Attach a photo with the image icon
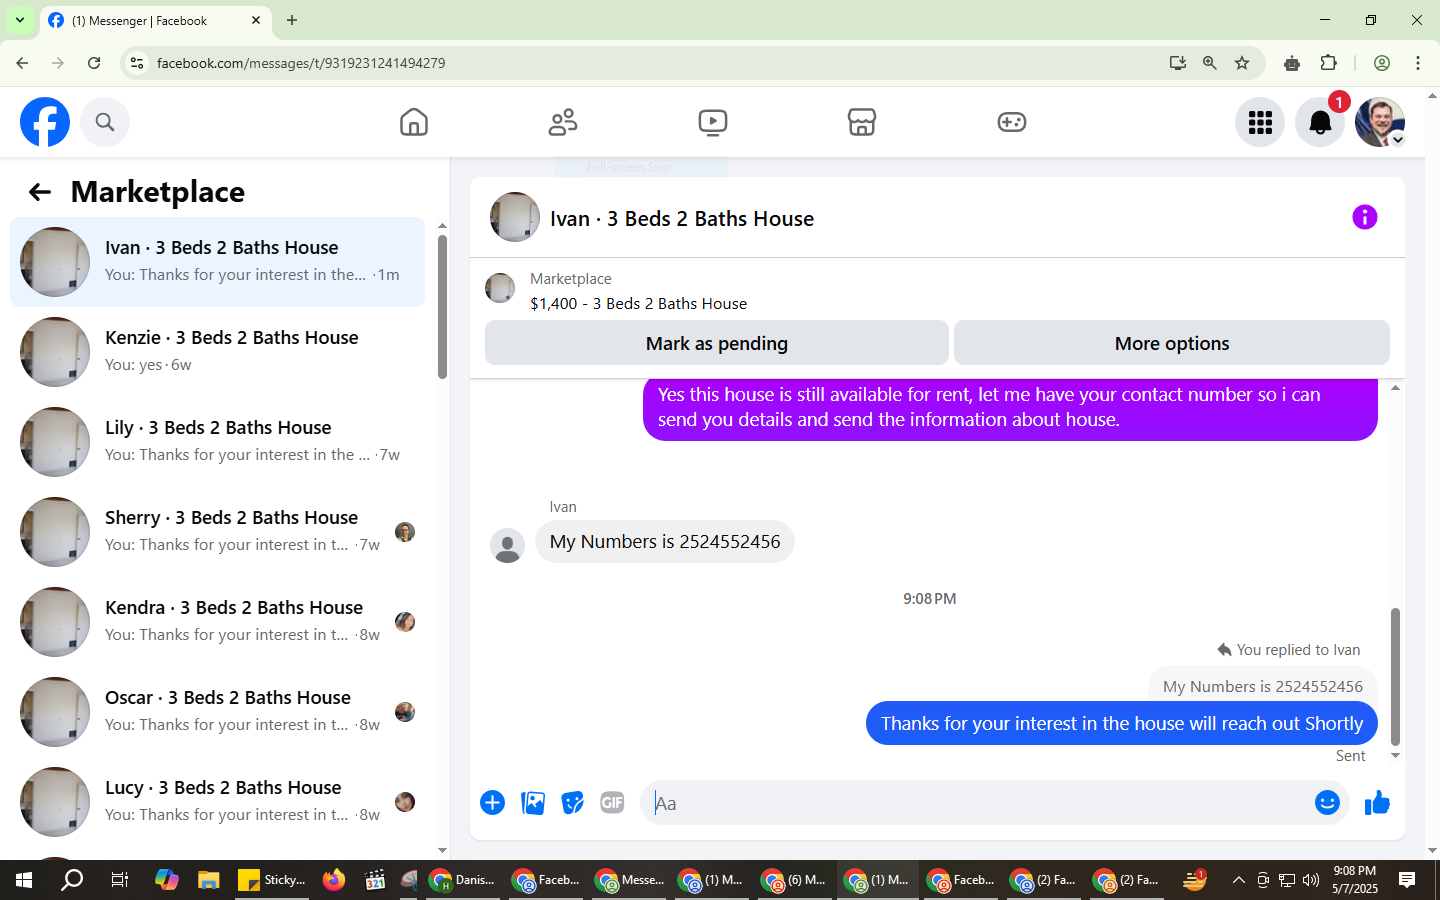 click(x=533, y=803)
